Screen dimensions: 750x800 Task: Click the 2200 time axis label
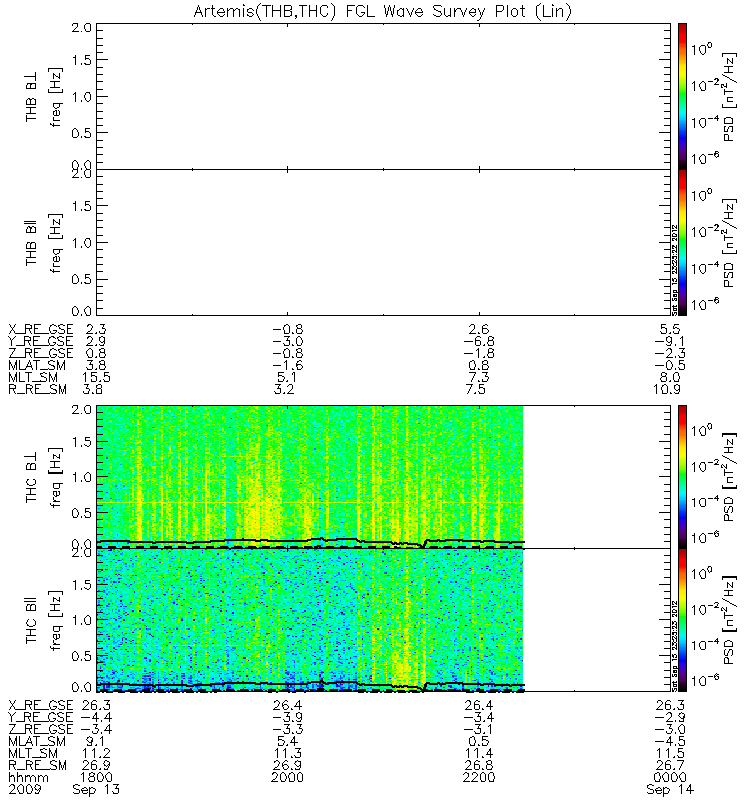[479, 778]
